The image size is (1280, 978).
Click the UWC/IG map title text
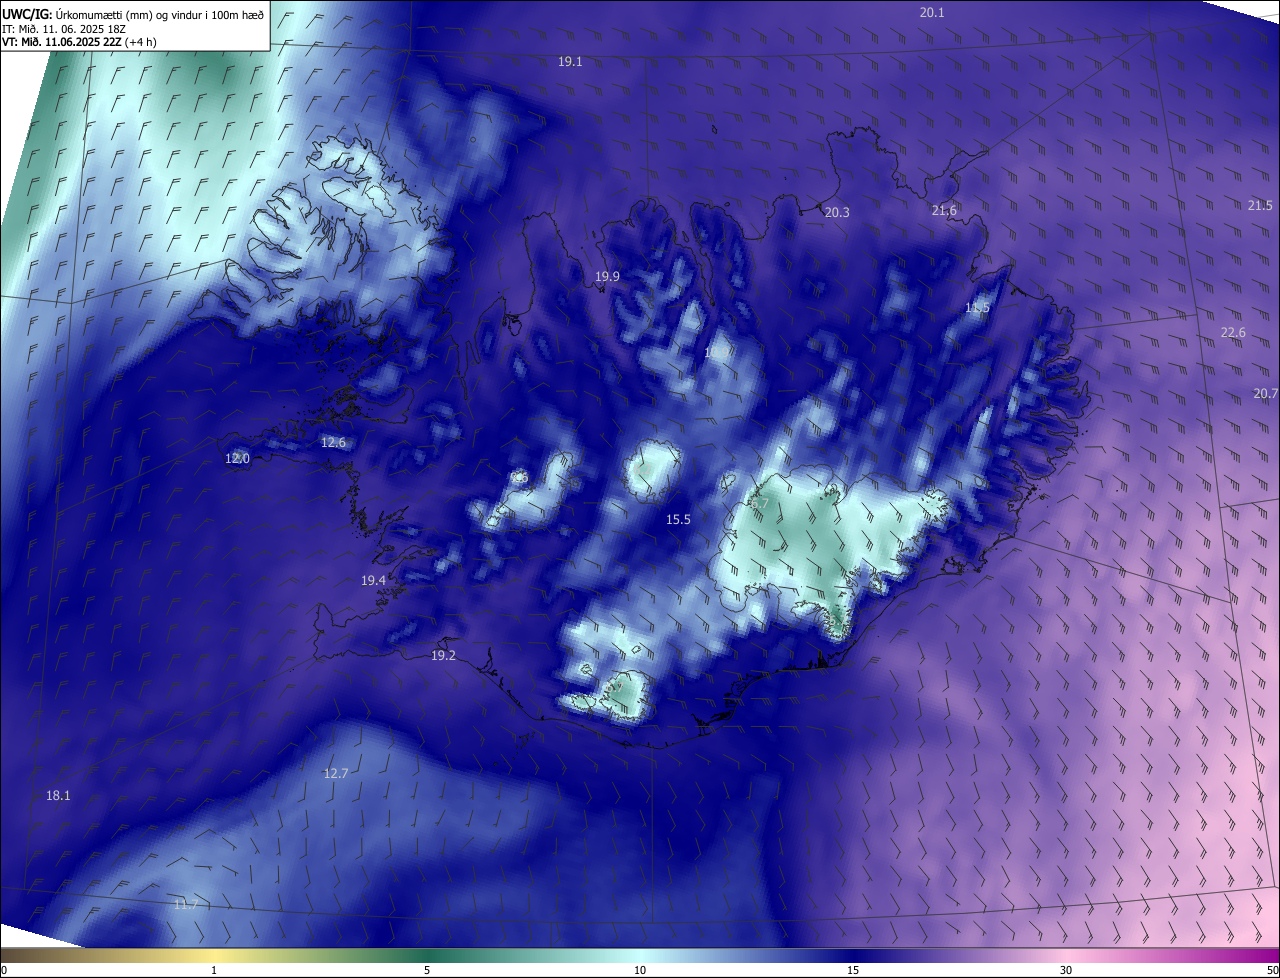click(x=133, y=14)
